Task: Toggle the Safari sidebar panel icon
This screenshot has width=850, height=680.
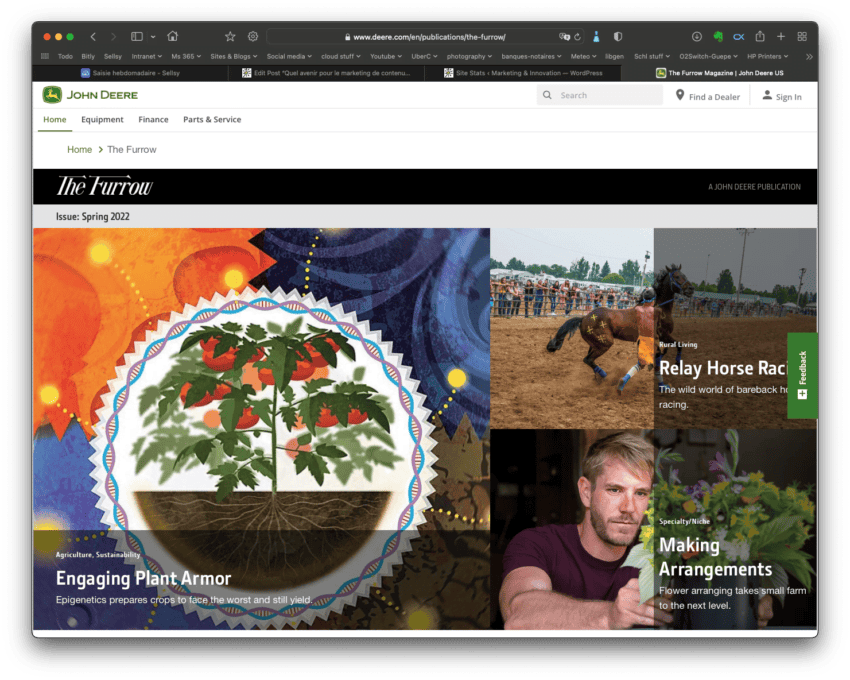Action: click(137, 37)
